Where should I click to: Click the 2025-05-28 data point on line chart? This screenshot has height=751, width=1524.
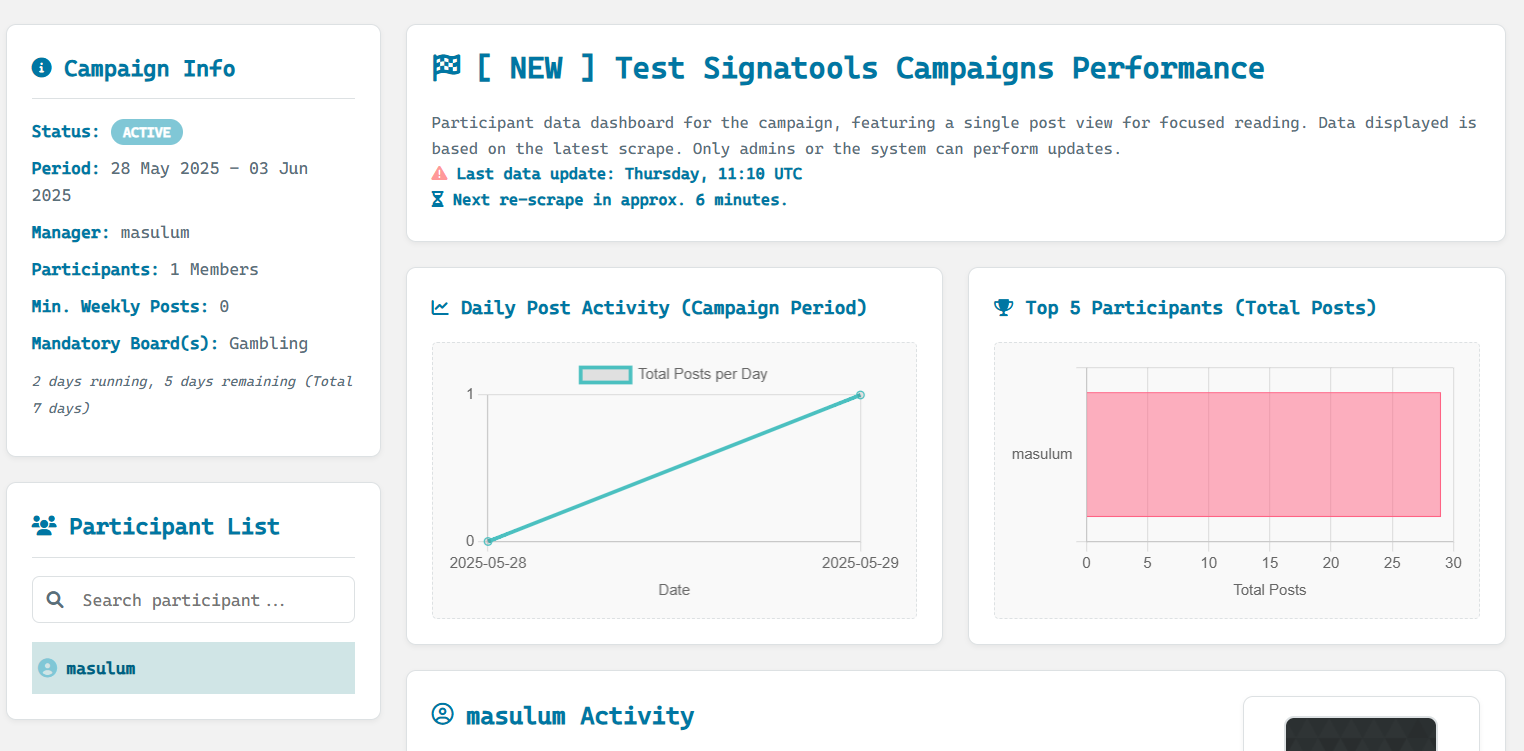tap(488, 541)
